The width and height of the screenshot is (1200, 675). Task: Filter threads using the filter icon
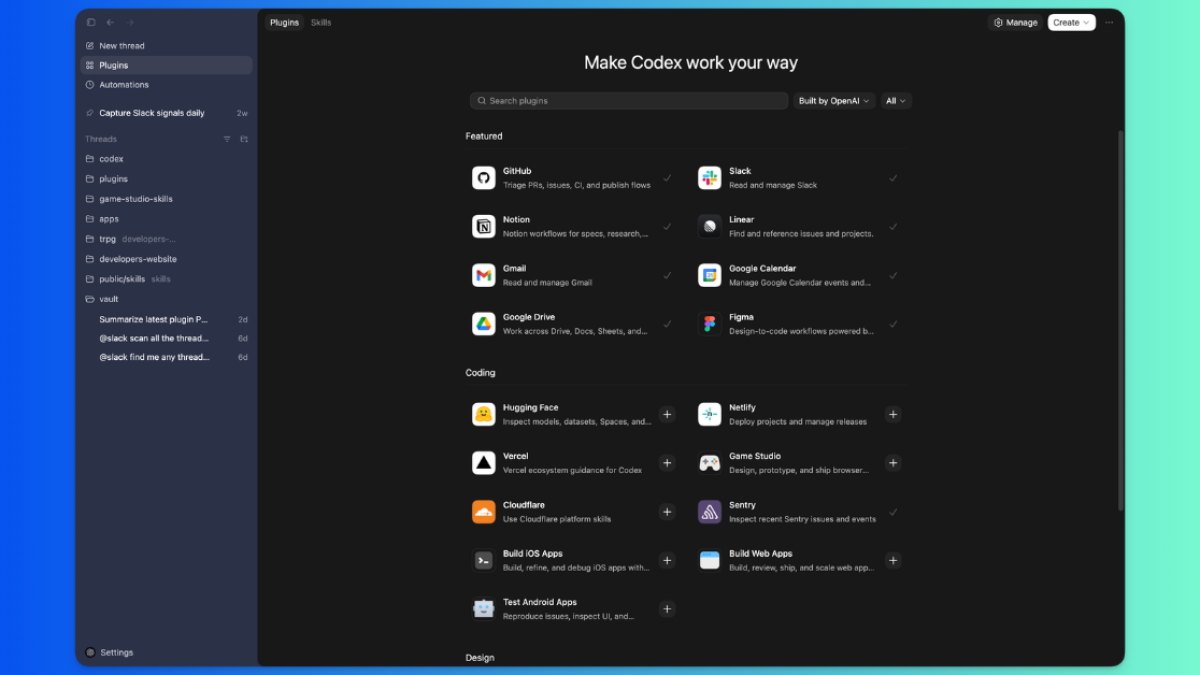coord(227,139)
